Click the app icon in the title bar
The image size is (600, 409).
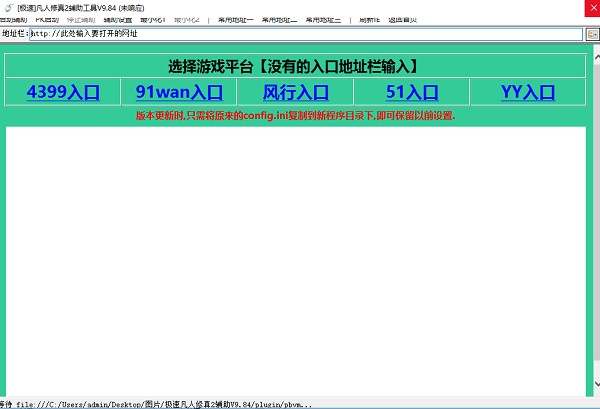click(9, 8)
